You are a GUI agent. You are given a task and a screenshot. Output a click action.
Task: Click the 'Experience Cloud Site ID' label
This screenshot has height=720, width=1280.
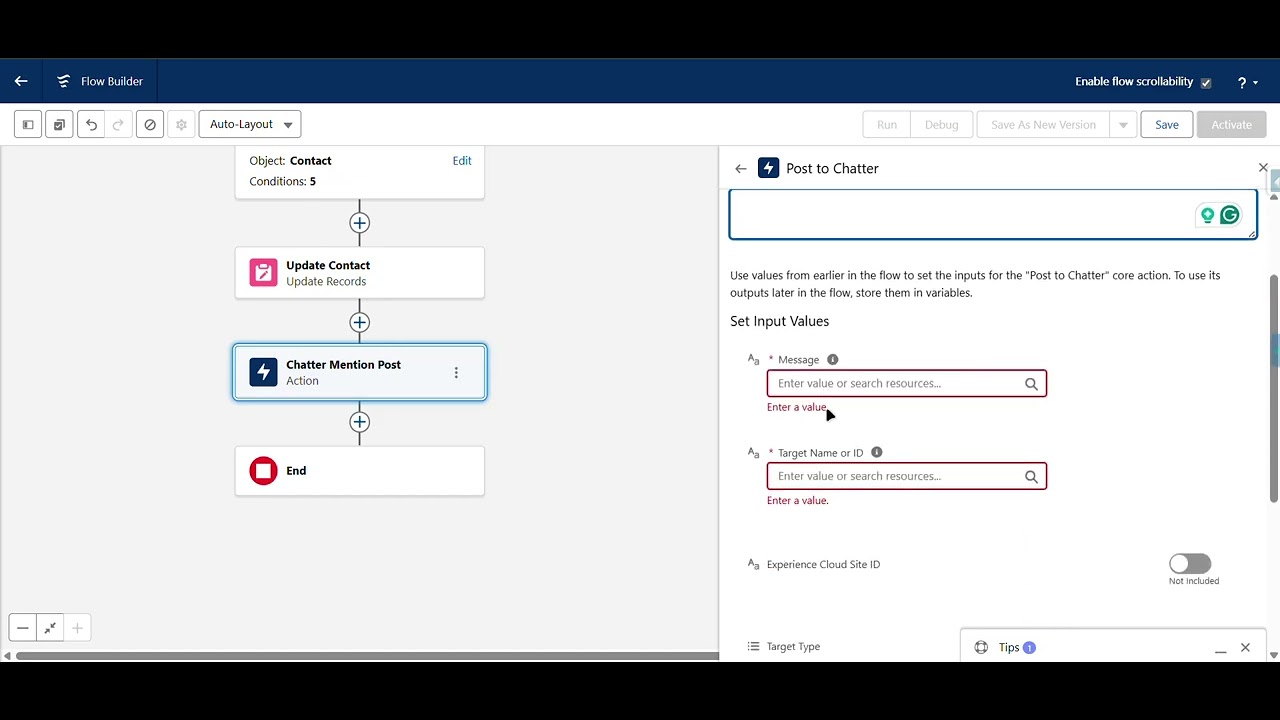pyautogui.click(x=823, y=565)
